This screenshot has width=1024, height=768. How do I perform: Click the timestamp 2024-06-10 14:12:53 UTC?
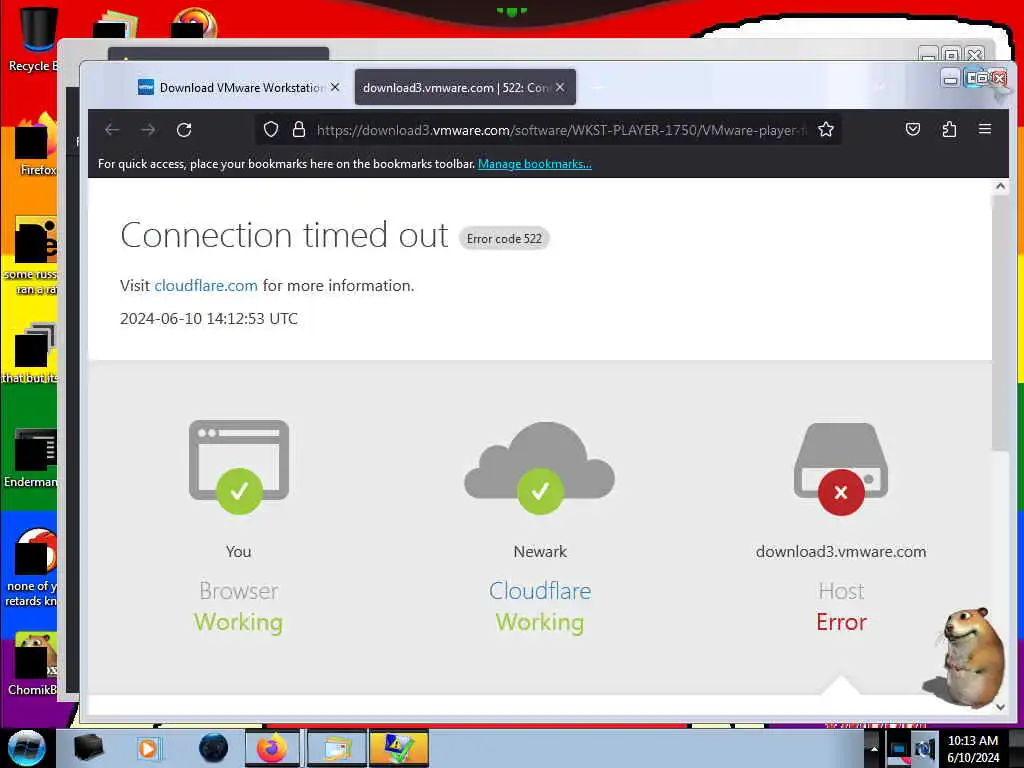pos(209,319)
